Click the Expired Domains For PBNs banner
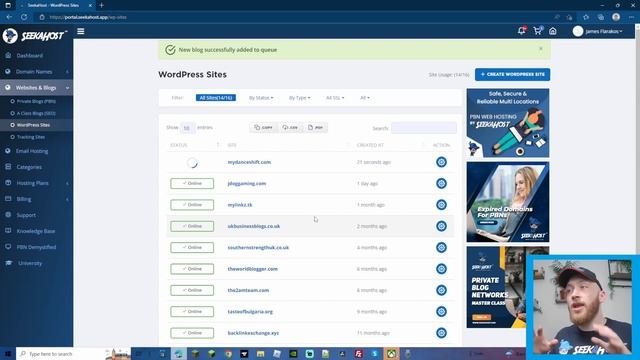This screenshot has height=360, width=640. pos(508,202)
